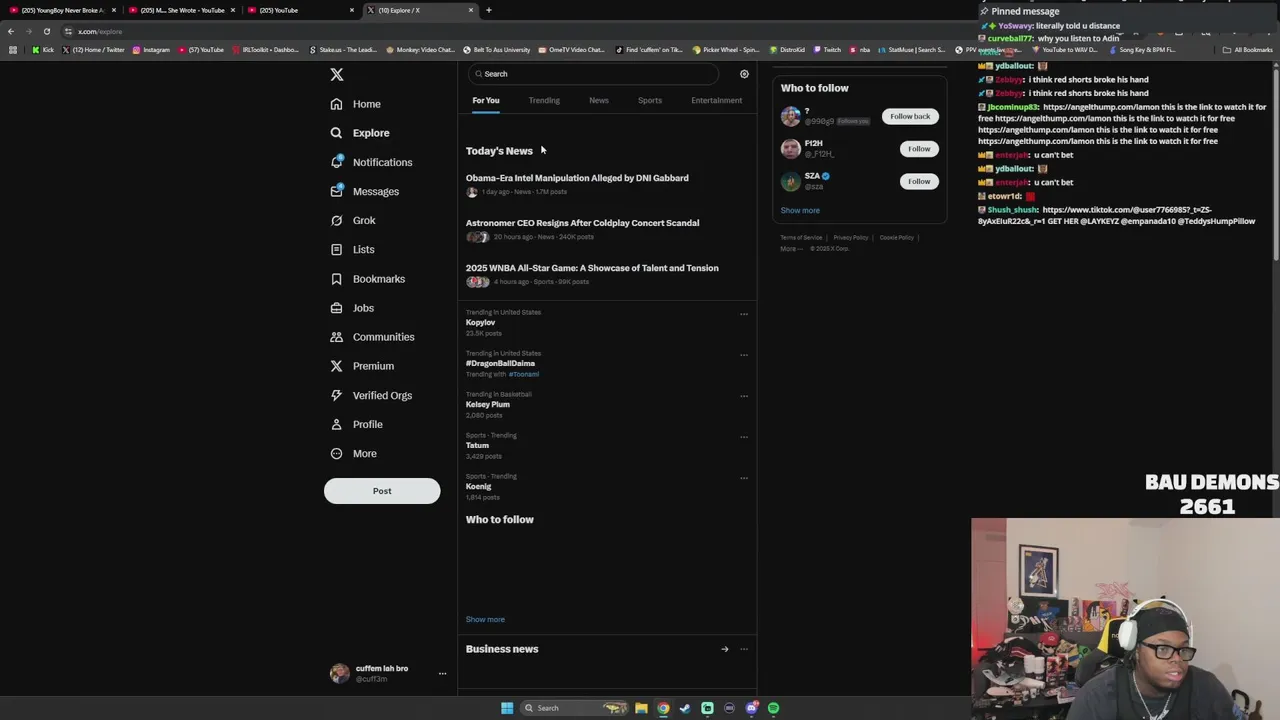Open the Windows Start menu
Viewport: 1280px width, 720px height.
[x=507, y=708]
